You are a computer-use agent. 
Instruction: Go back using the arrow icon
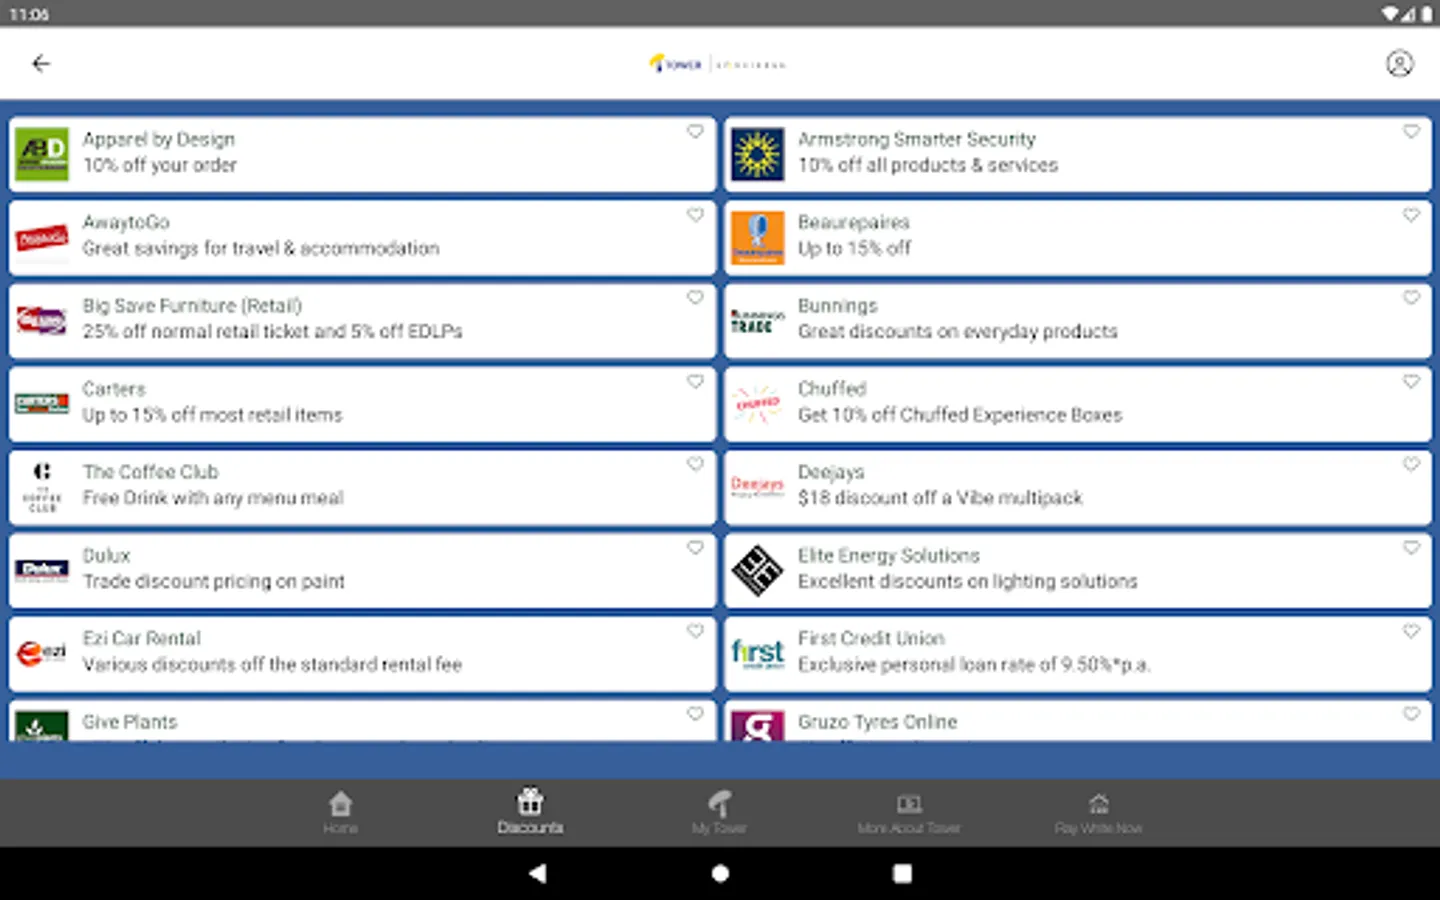tap(41, 64)
